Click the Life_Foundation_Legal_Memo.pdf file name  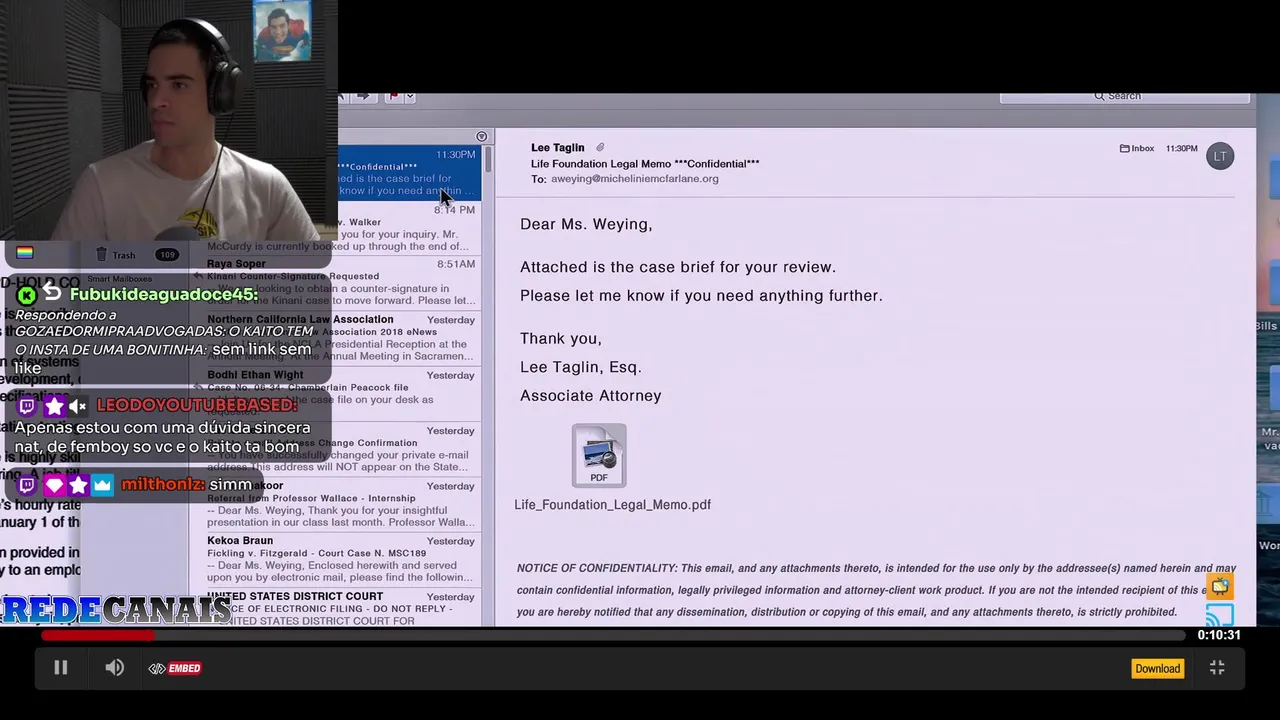tap(612, 505)
